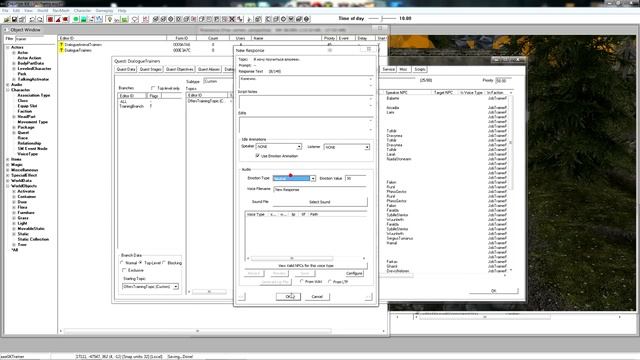The height and width of the screenshot is (360, 640).
Task: Collapse the Character tree node
Action: pos(8,90)
